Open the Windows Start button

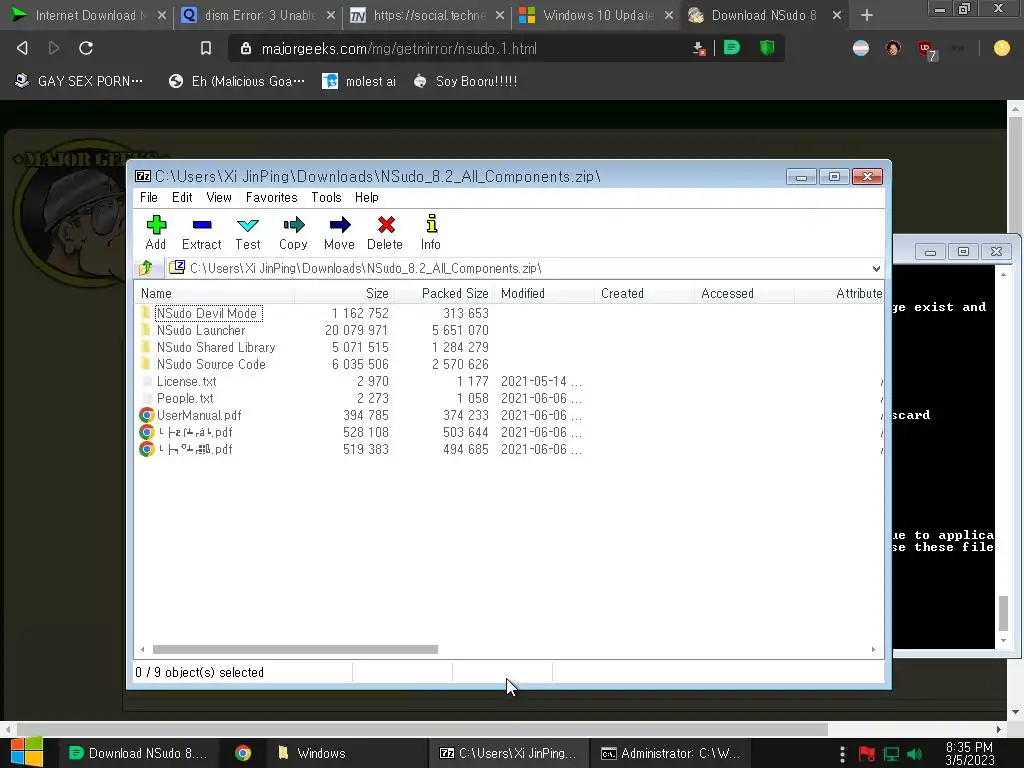(27, 753)
